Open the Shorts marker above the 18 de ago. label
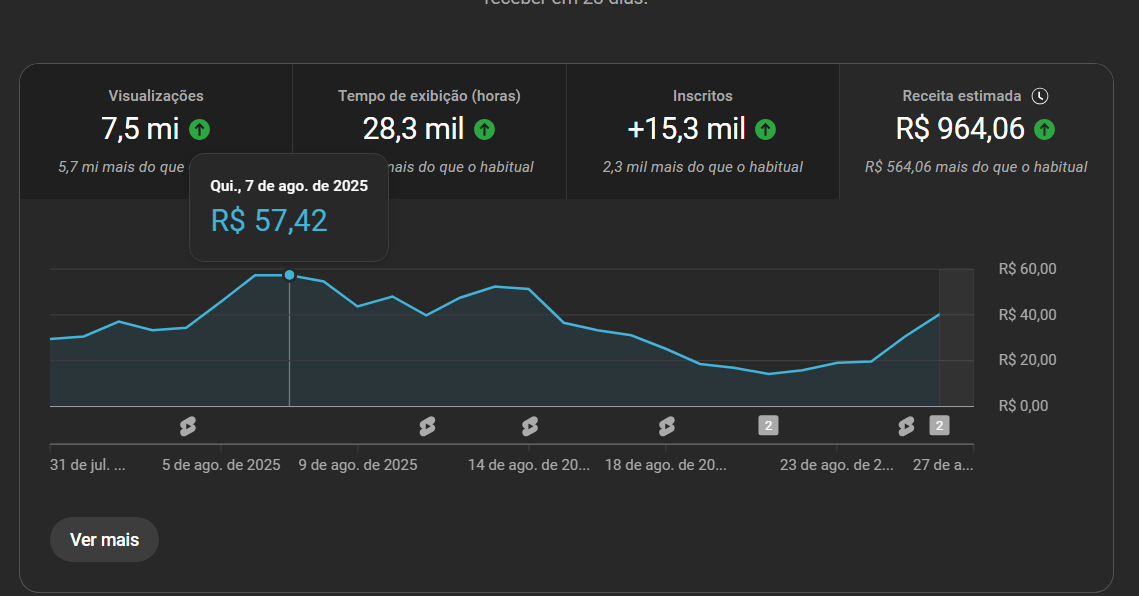The width and height of the screenshot is (1139, 596). point(667,426)
